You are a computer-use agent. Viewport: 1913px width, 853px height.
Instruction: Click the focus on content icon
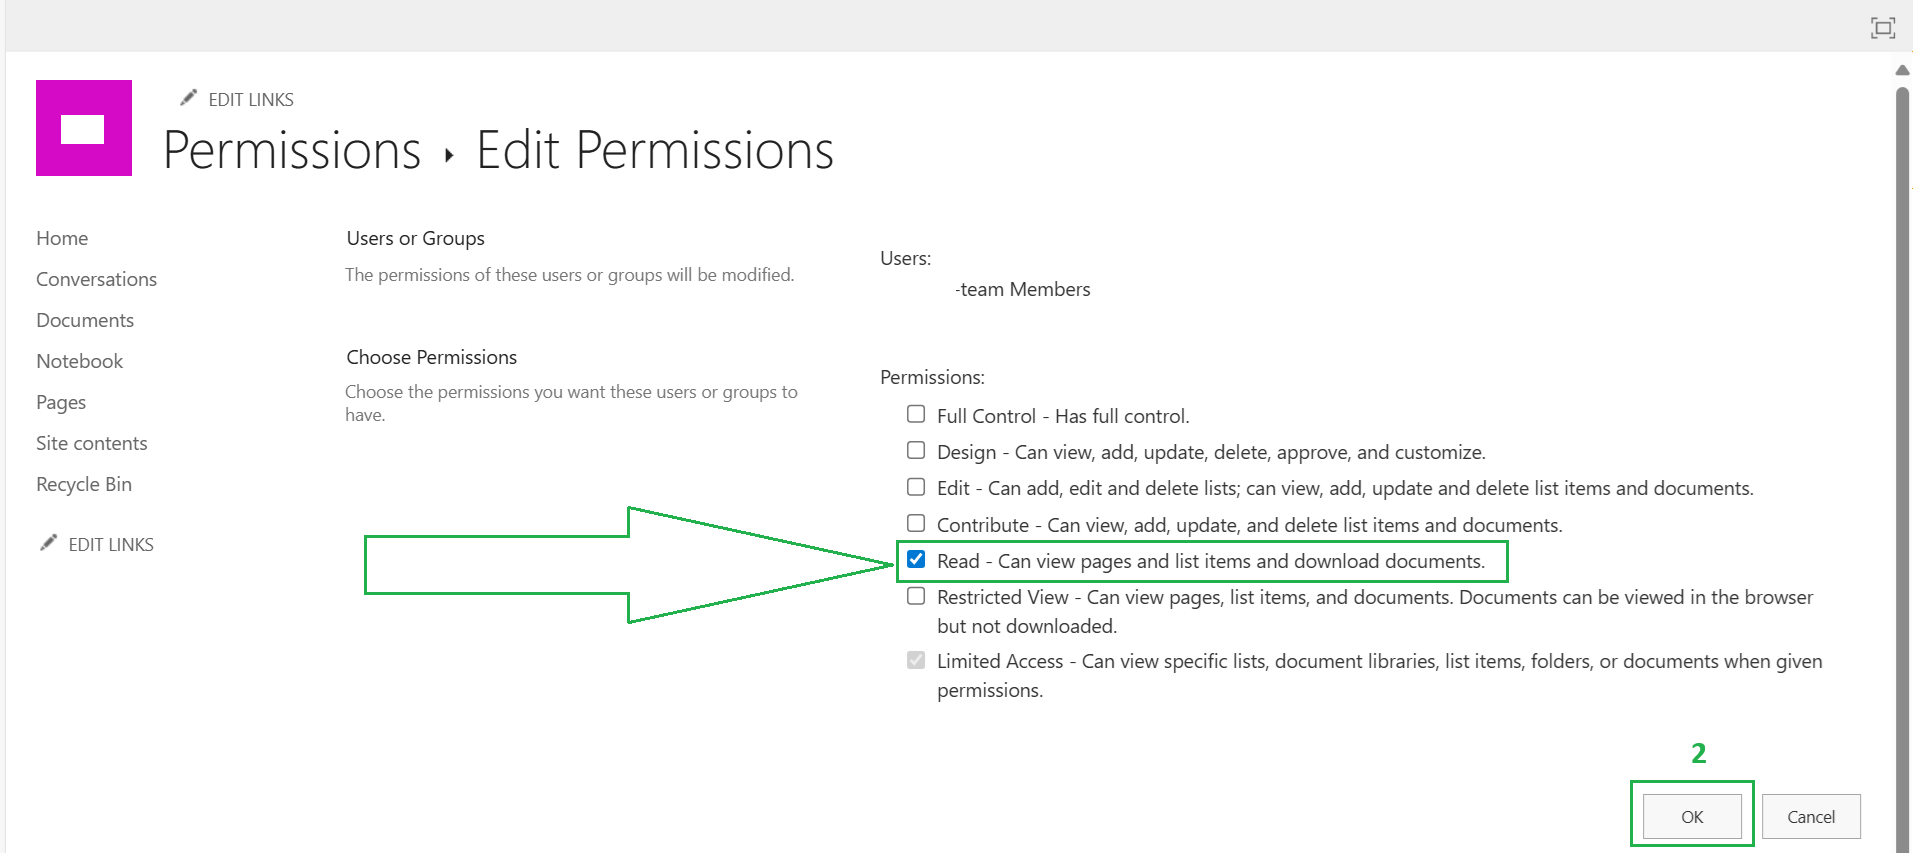pyautogui.click(x=1883, y=28)
